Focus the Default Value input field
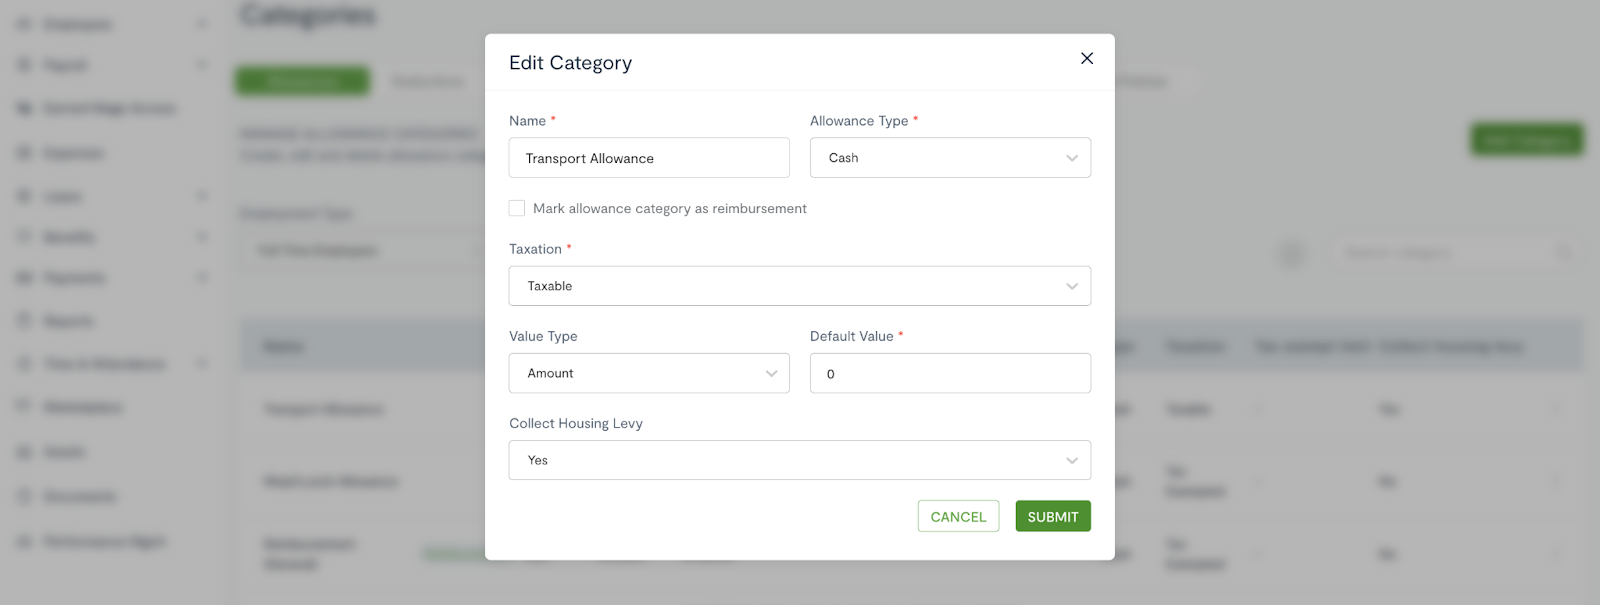The height and width of the screenshot is (605, 1600). point(950,373)
